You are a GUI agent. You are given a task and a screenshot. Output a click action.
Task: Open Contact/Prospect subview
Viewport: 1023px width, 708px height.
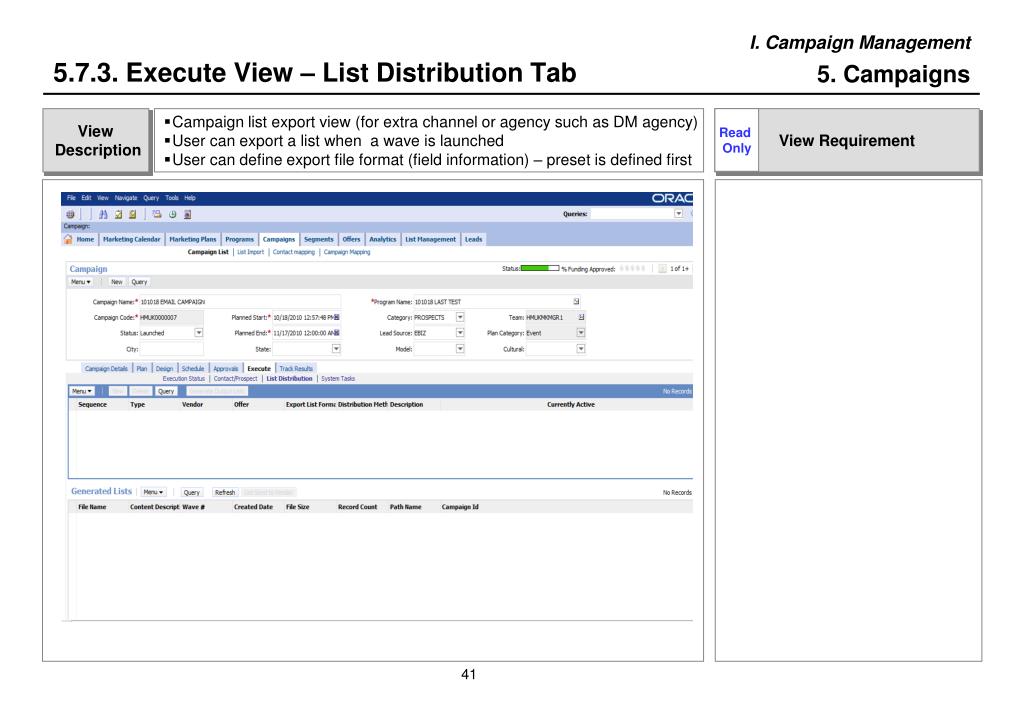point(236,378)
